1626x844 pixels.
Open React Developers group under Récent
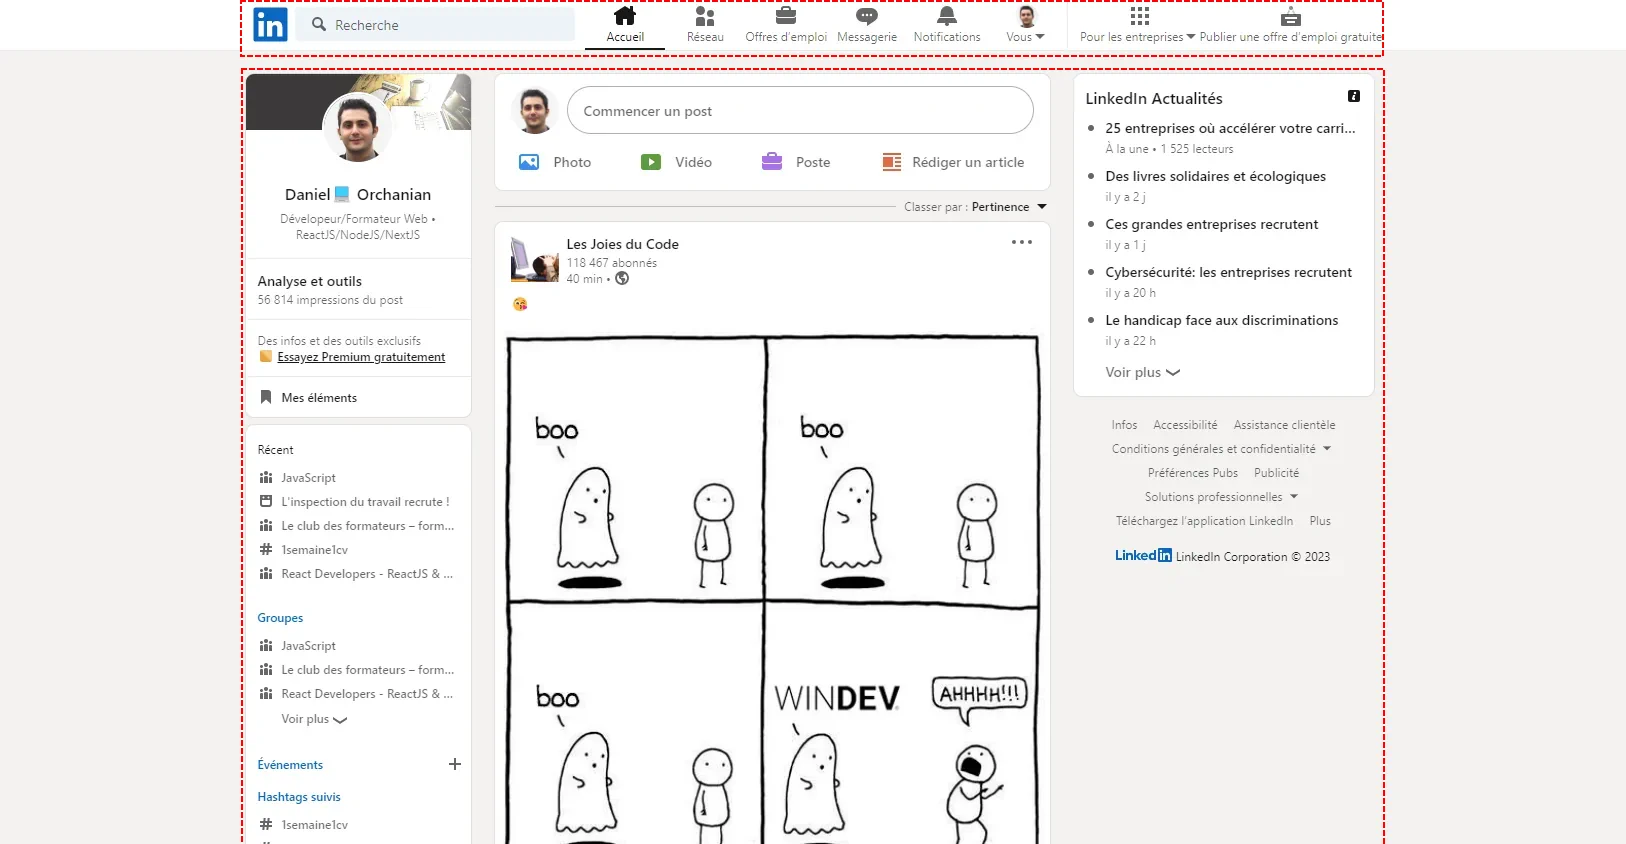(367, 574)
